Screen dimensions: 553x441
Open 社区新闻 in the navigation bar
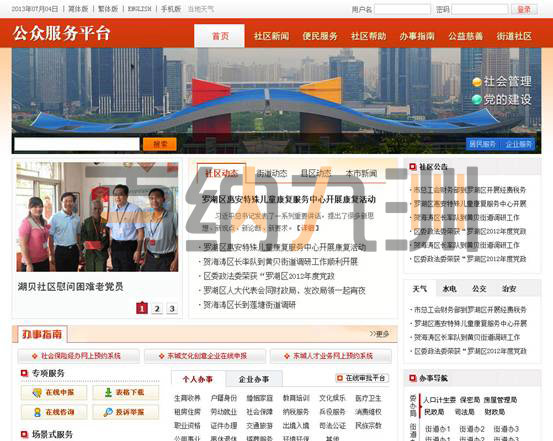coord(271,36)
